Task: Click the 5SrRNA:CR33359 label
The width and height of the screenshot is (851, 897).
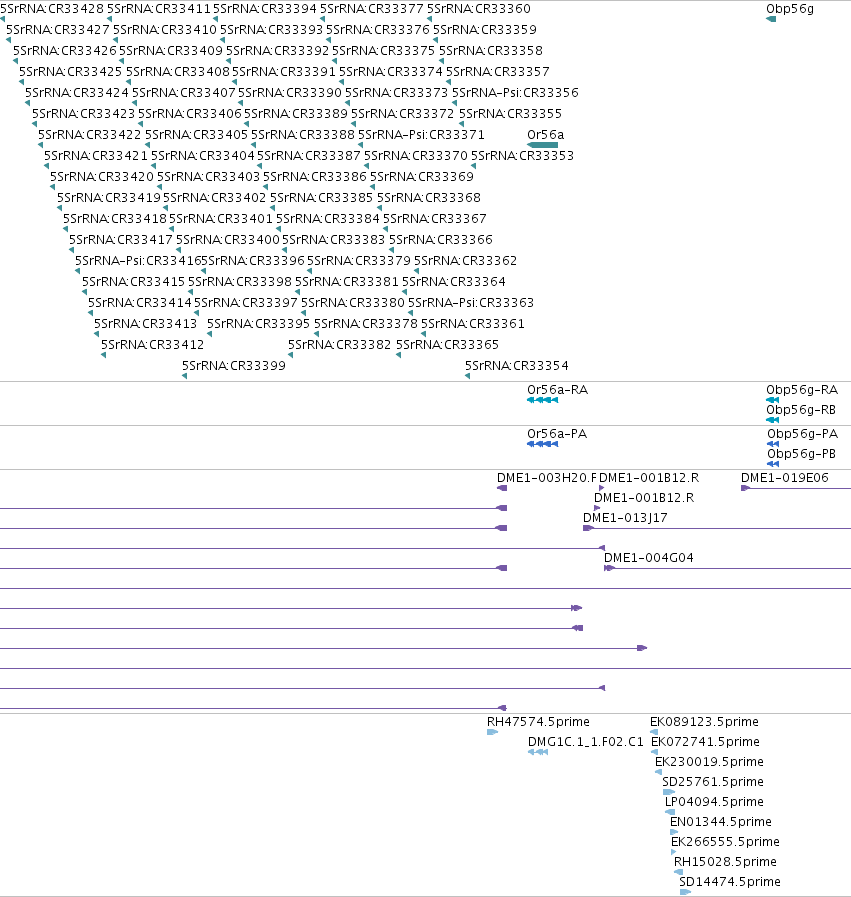Action: pyautogui.click(x=485, y=30)
